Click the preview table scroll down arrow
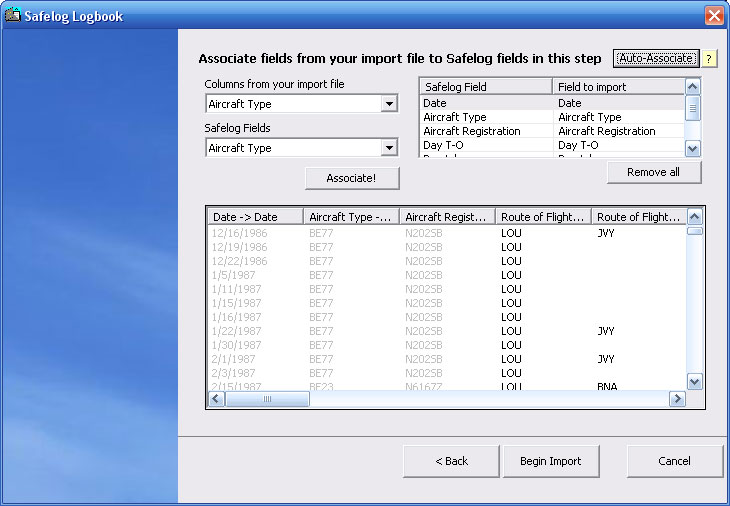This screenshot has width=730, height=506. [695, 382]
